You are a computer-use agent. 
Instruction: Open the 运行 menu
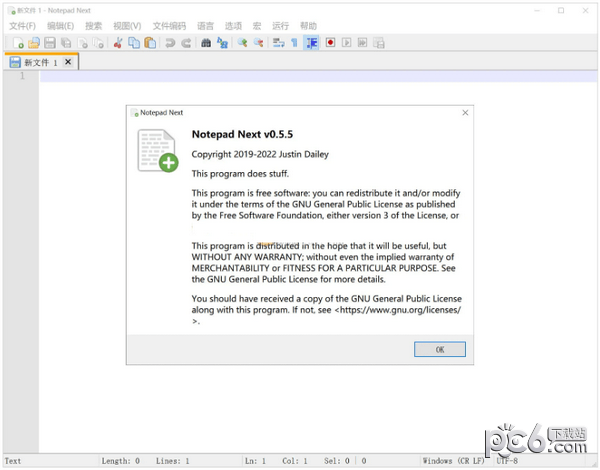[280, 26]
